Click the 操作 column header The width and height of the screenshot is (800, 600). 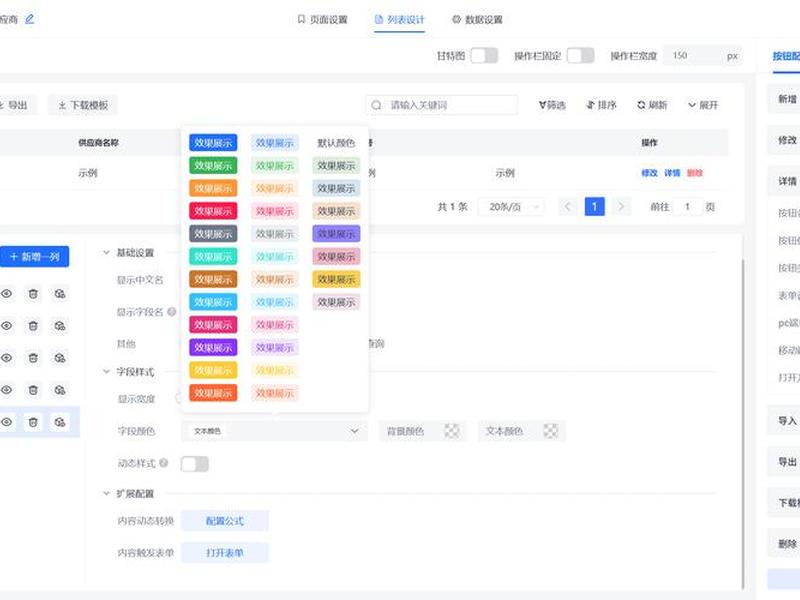(649, 143)
